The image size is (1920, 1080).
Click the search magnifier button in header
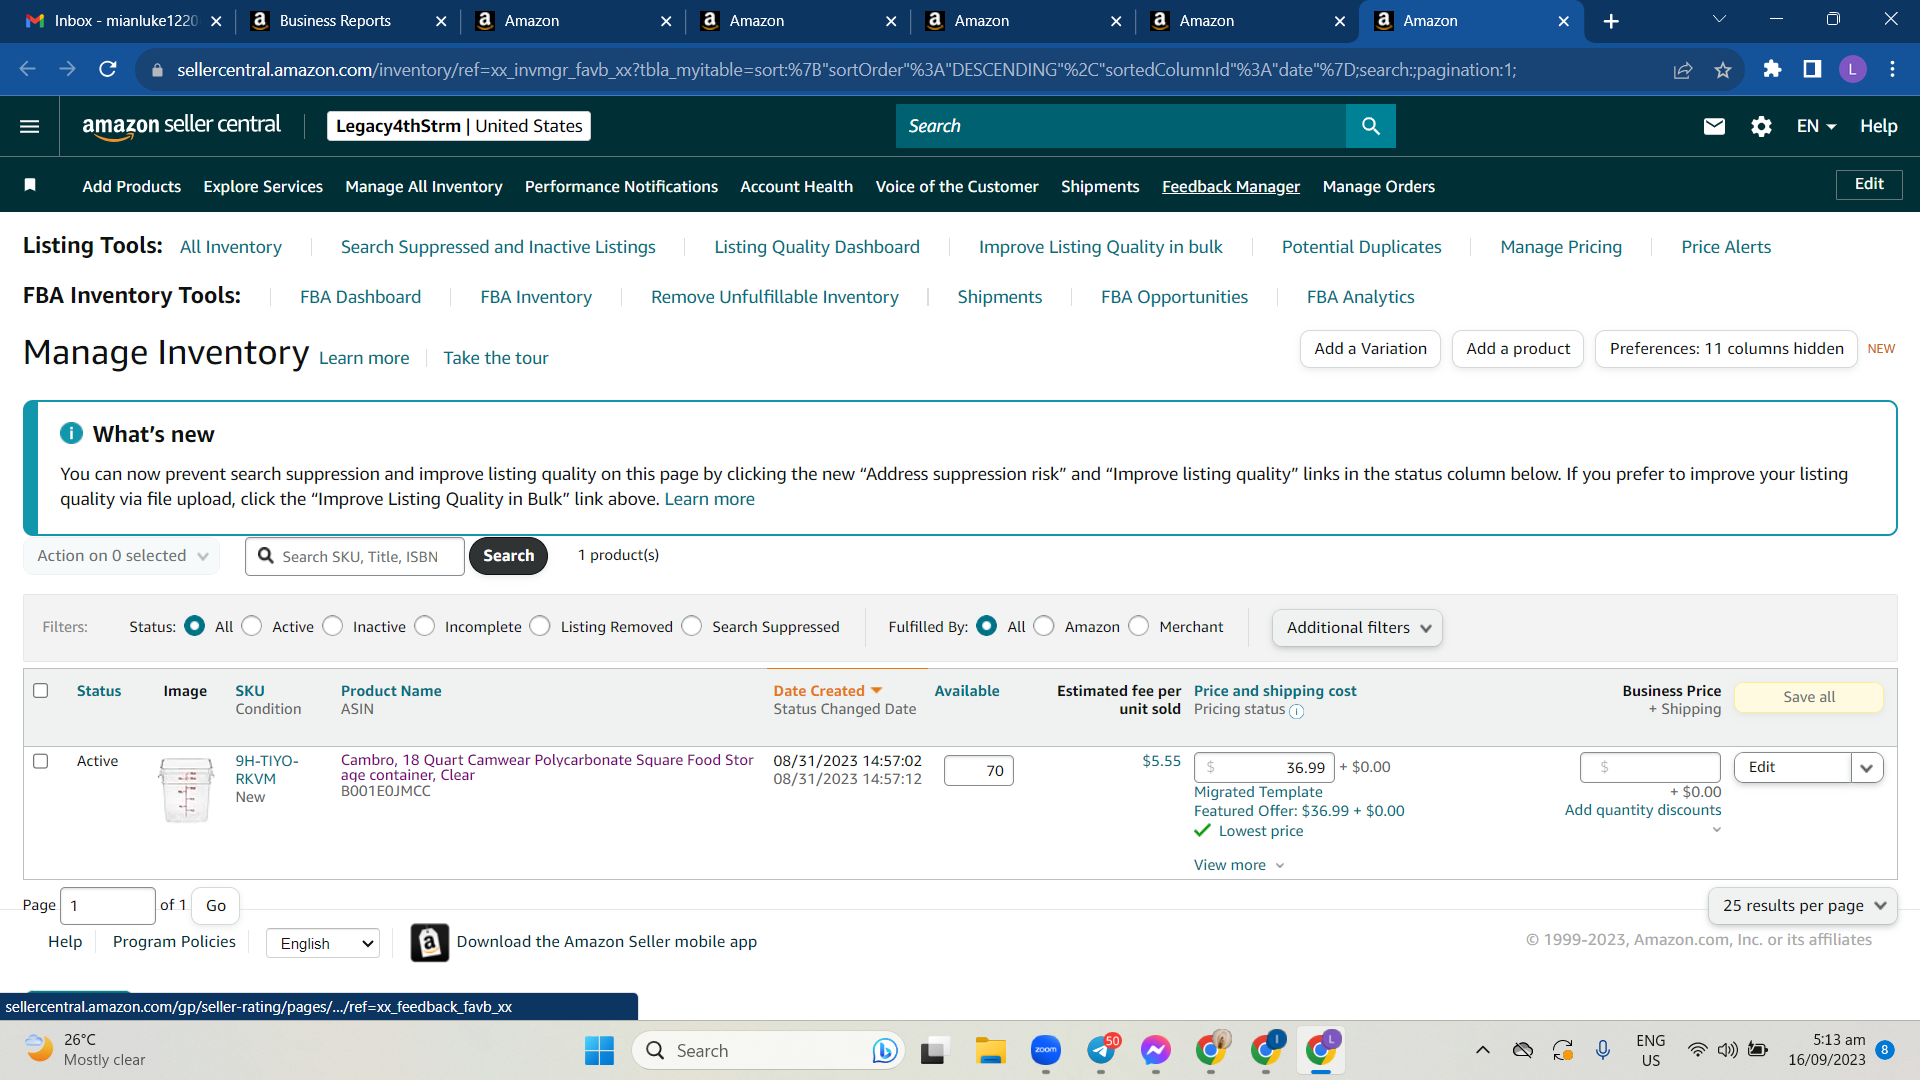1370,126
